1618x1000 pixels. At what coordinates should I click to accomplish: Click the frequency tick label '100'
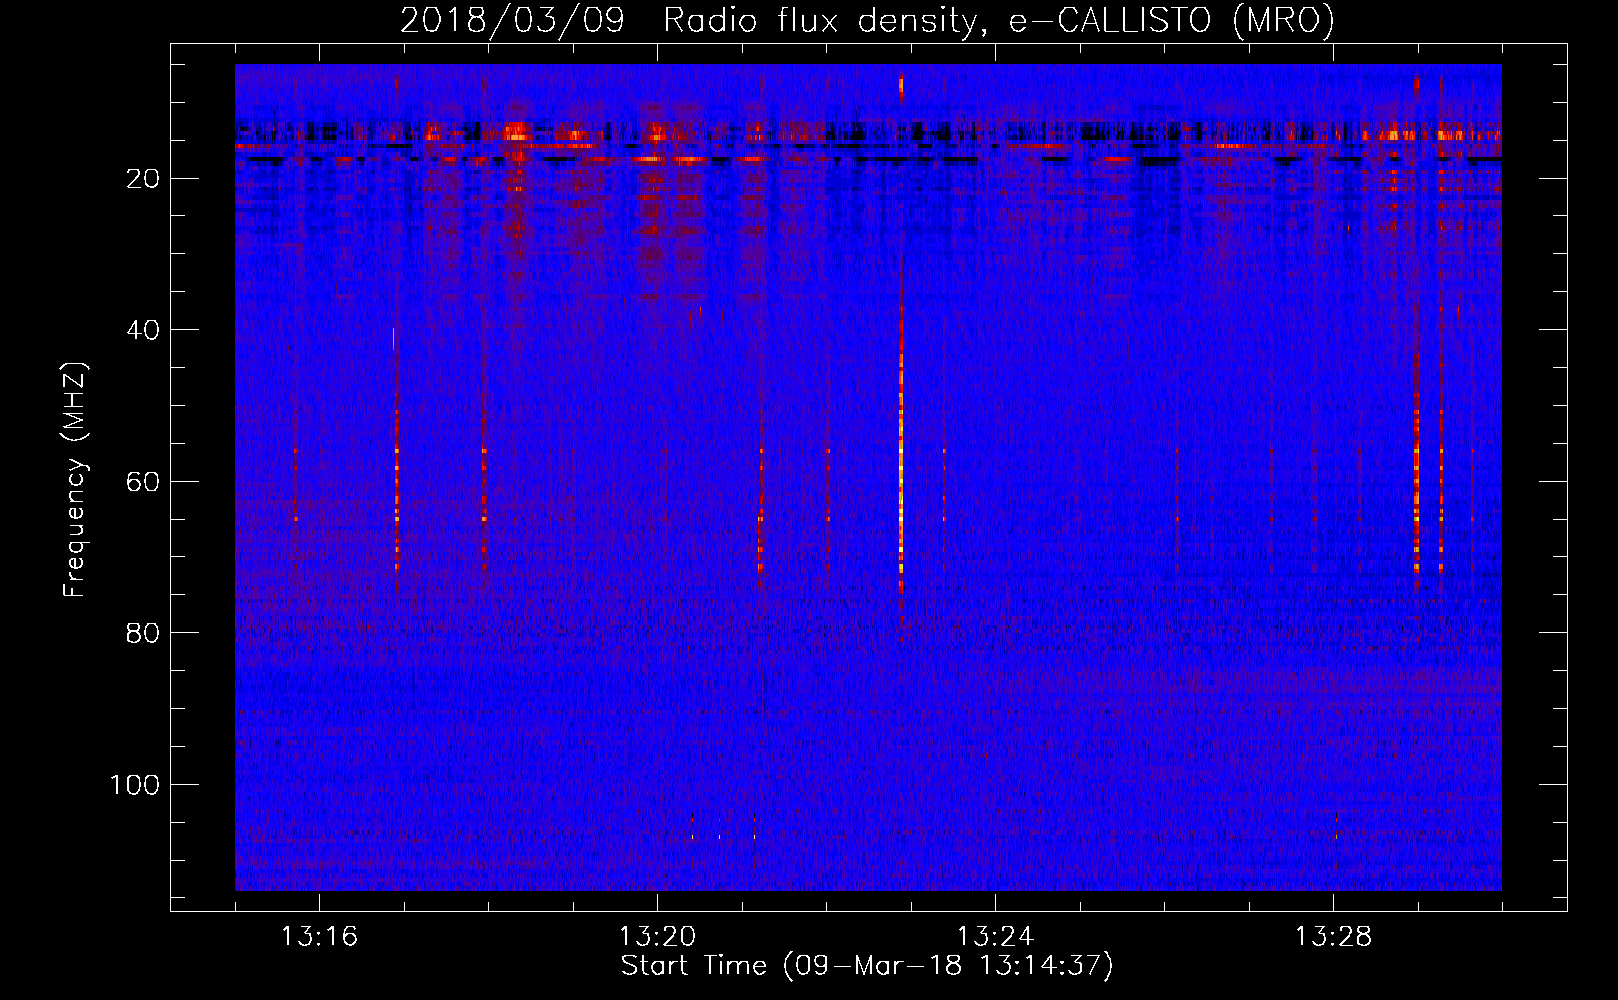[x=135, y=784]
